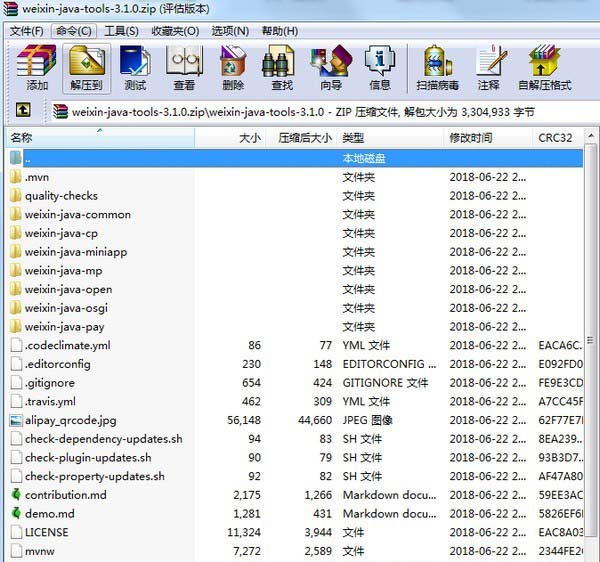
Task: Open the 工具(S) menu
Action: [121, 31]
